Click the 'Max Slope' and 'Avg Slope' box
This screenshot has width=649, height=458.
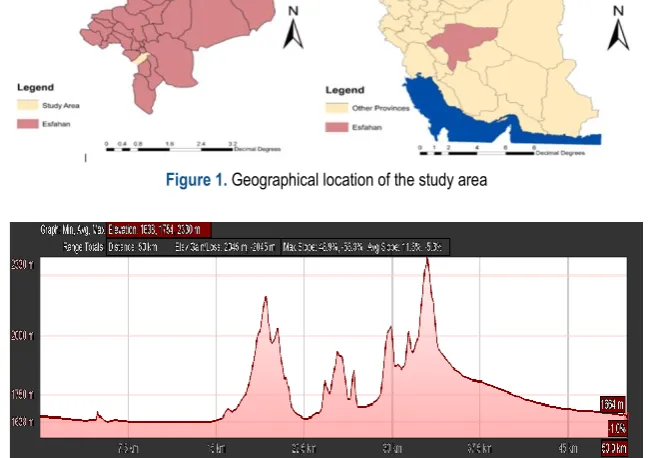pyautogui.click(x=365, y=247)
